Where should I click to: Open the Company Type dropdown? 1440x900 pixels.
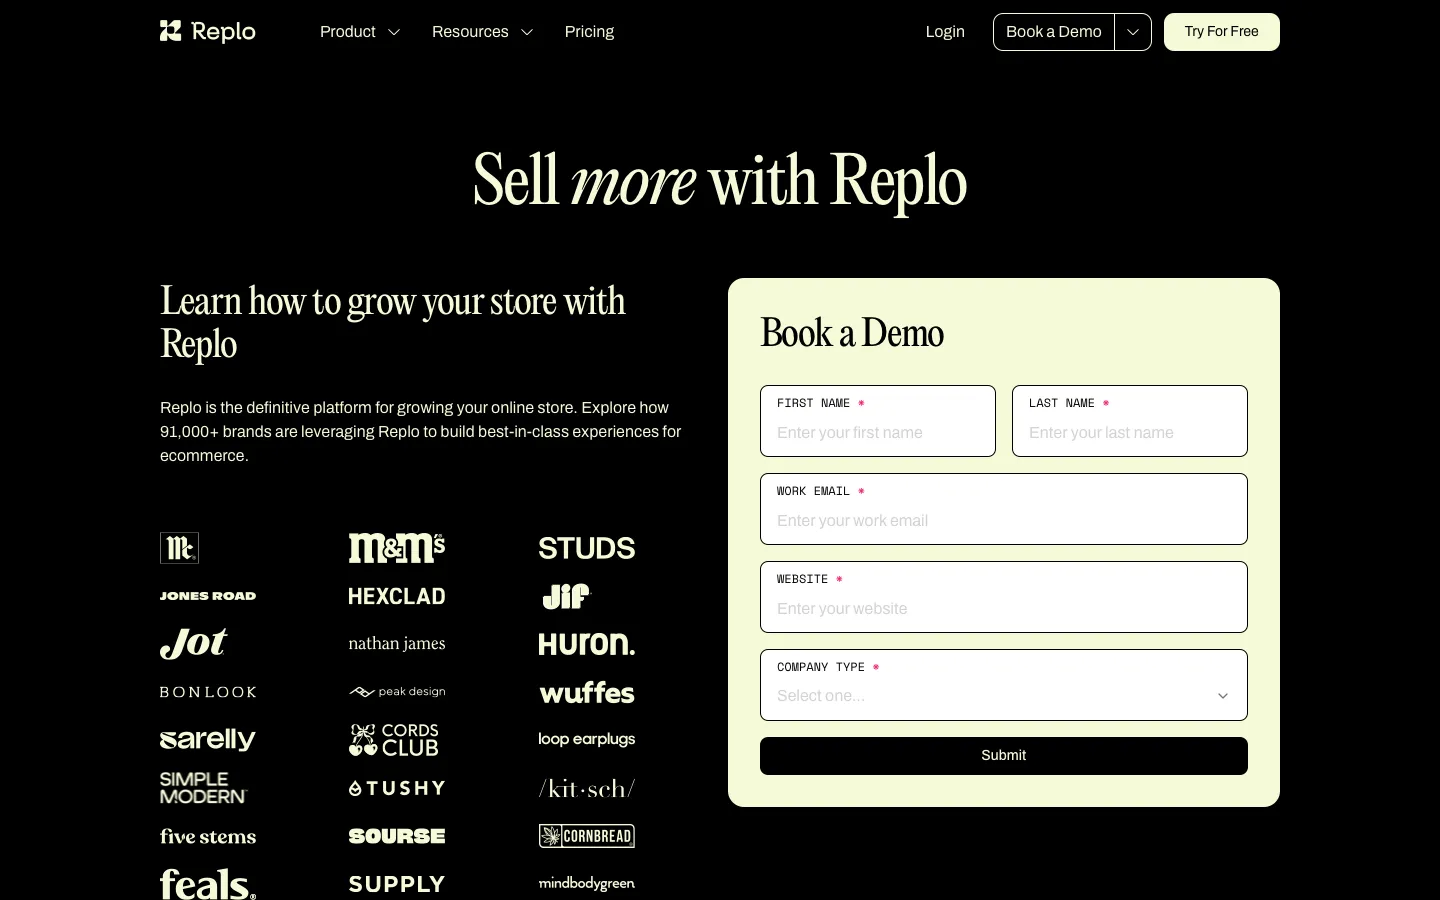[x=1004, y=685]
